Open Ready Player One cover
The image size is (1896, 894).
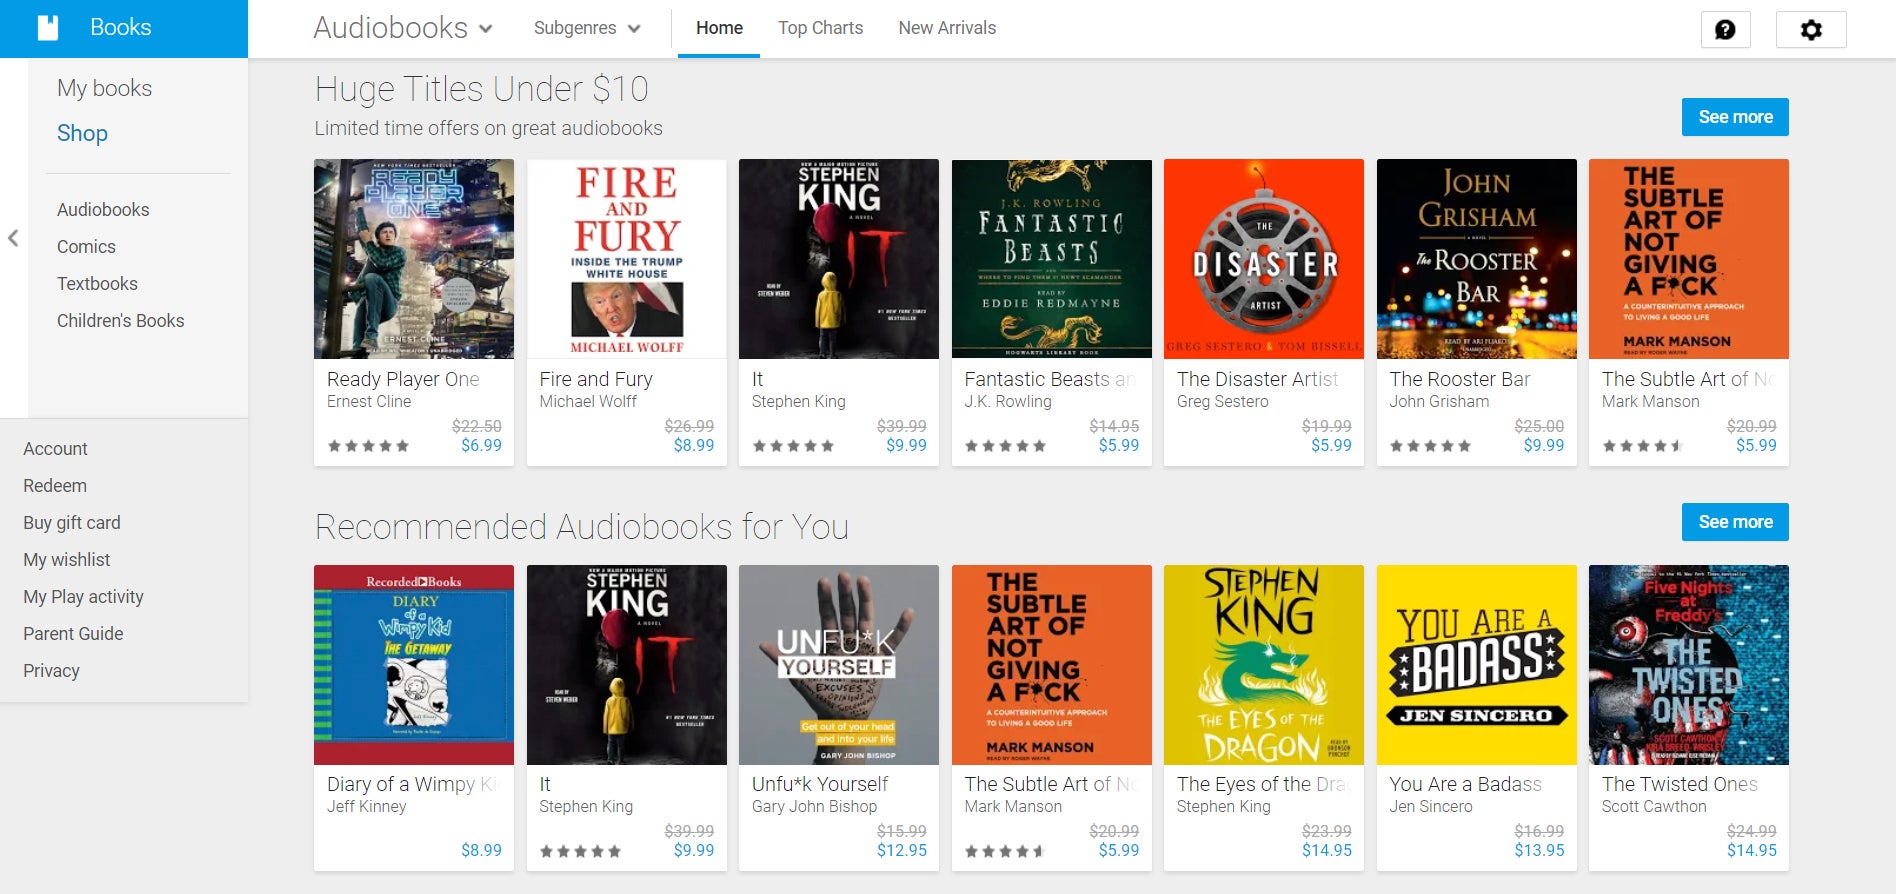pos(414,259)
